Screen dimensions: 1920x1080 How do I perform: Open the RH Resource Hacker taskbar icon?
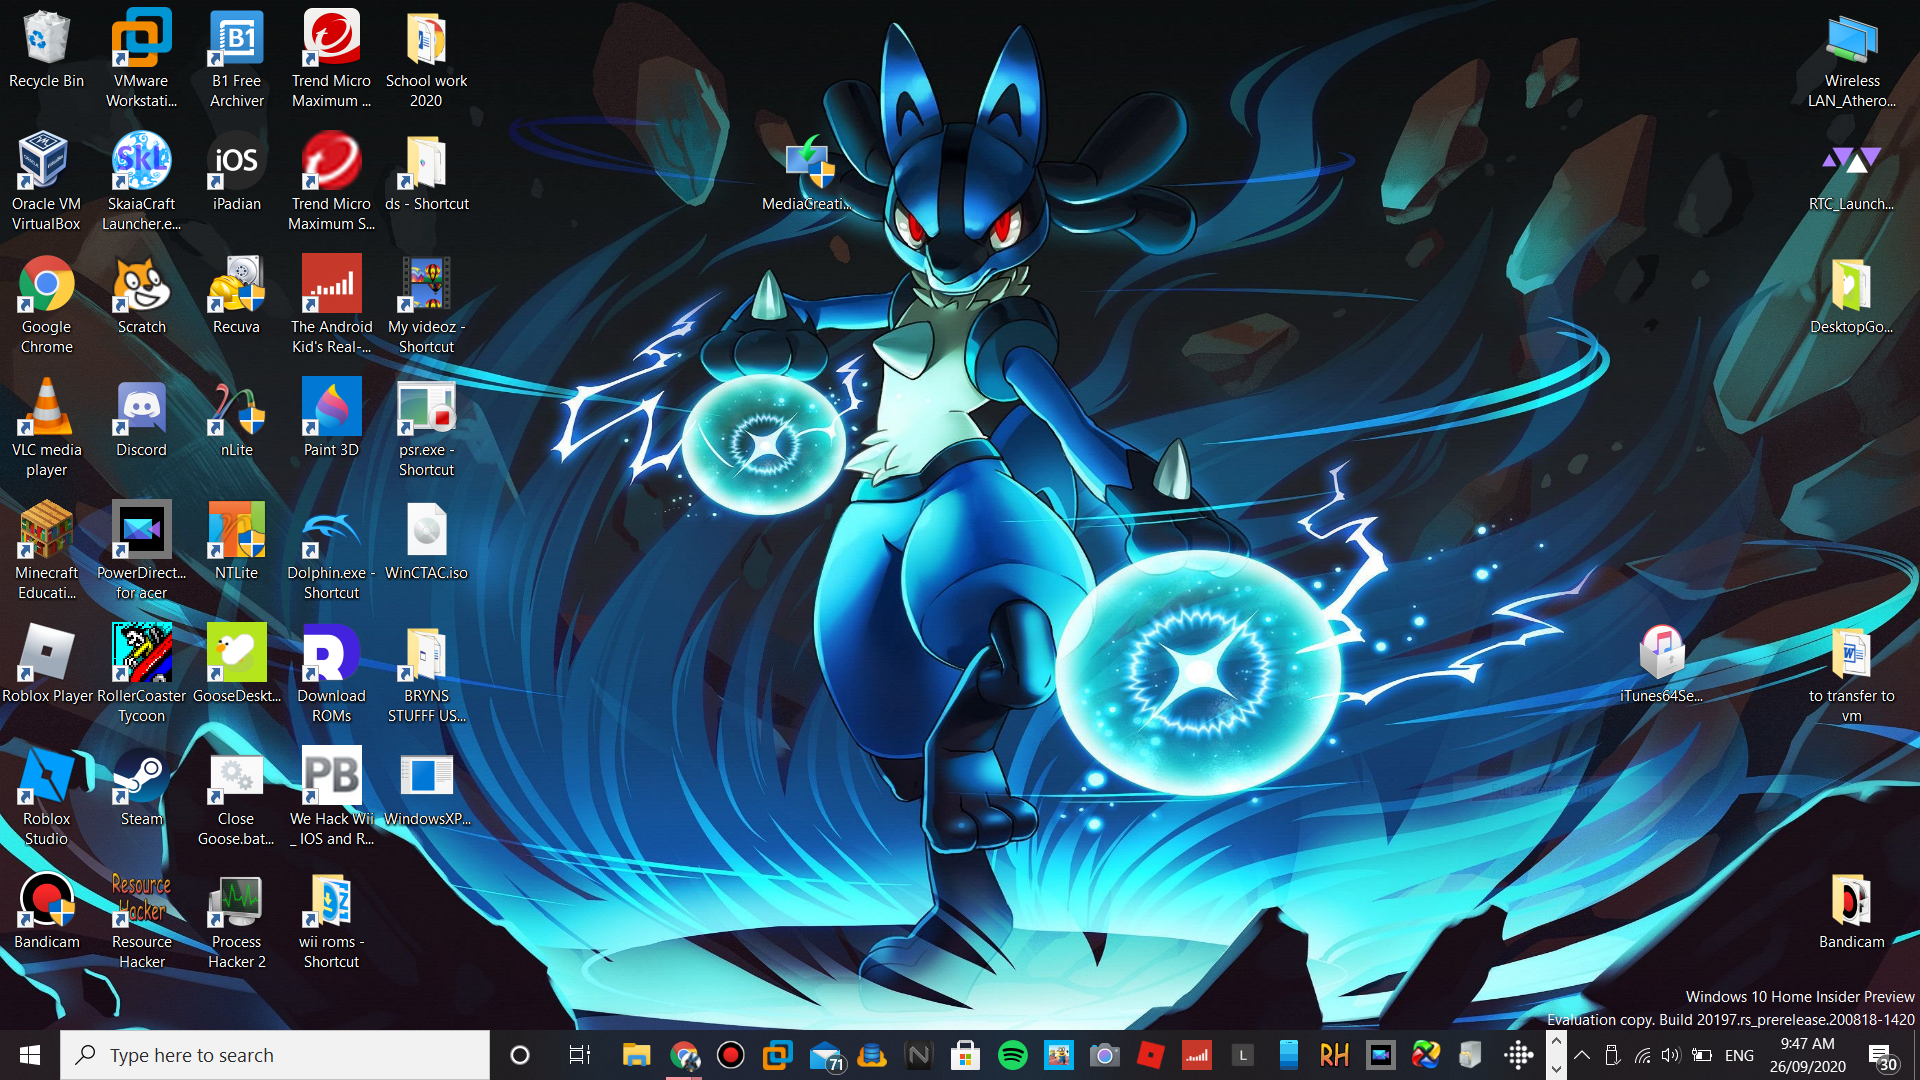click(1334, 1055)
